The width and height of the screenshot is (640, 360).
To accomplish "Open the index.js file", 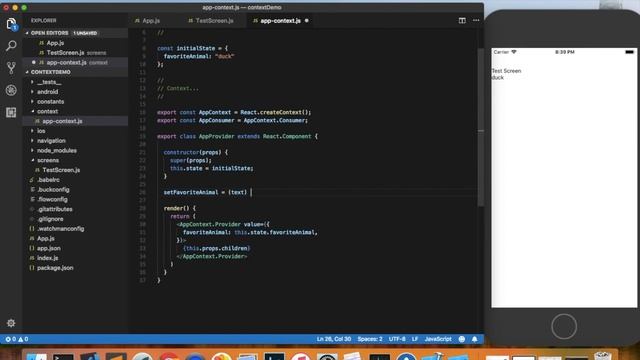I will 47,258.
